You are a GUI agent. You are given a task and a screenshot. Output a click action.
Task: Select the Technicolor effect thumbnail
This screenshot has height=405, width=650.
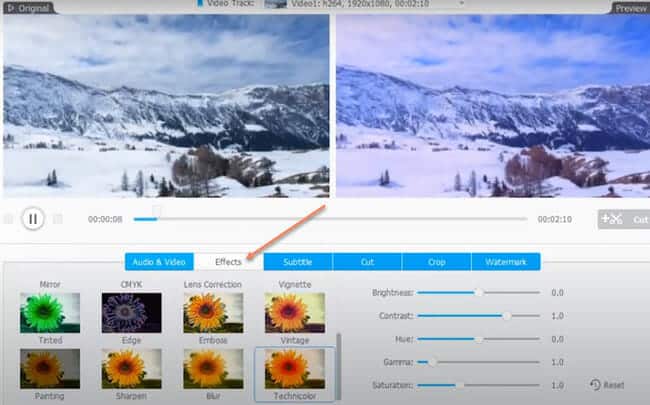pos(295,369)
